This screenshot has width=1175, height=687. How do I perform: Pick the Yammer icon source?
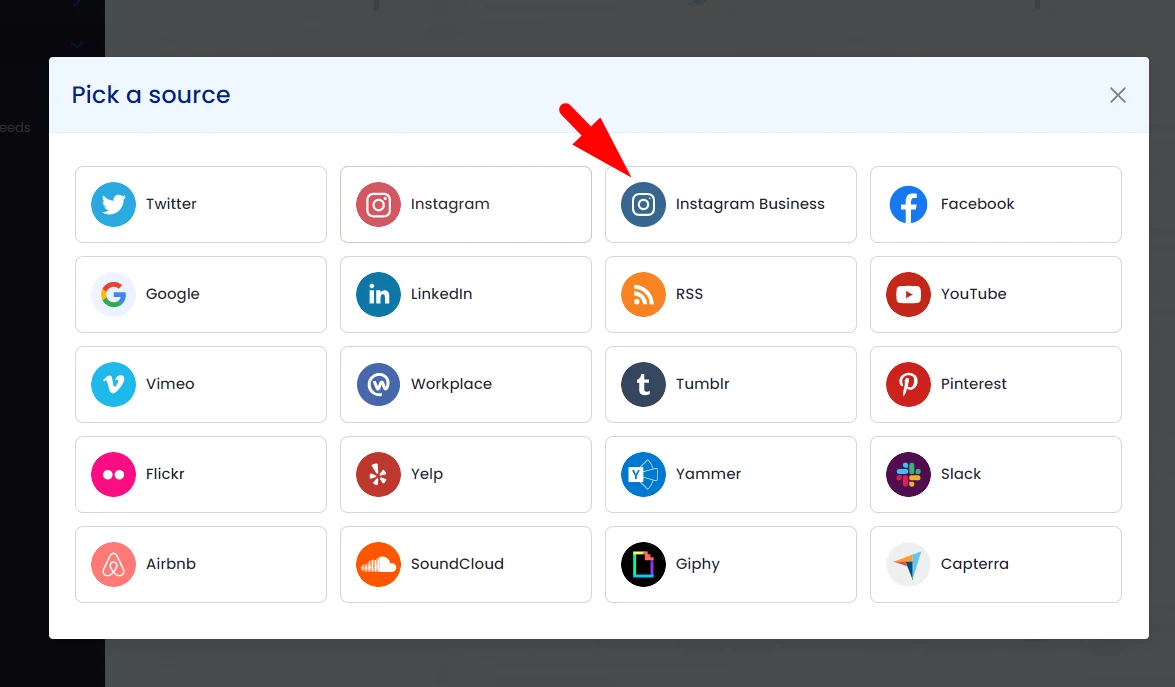click(643, 474)
